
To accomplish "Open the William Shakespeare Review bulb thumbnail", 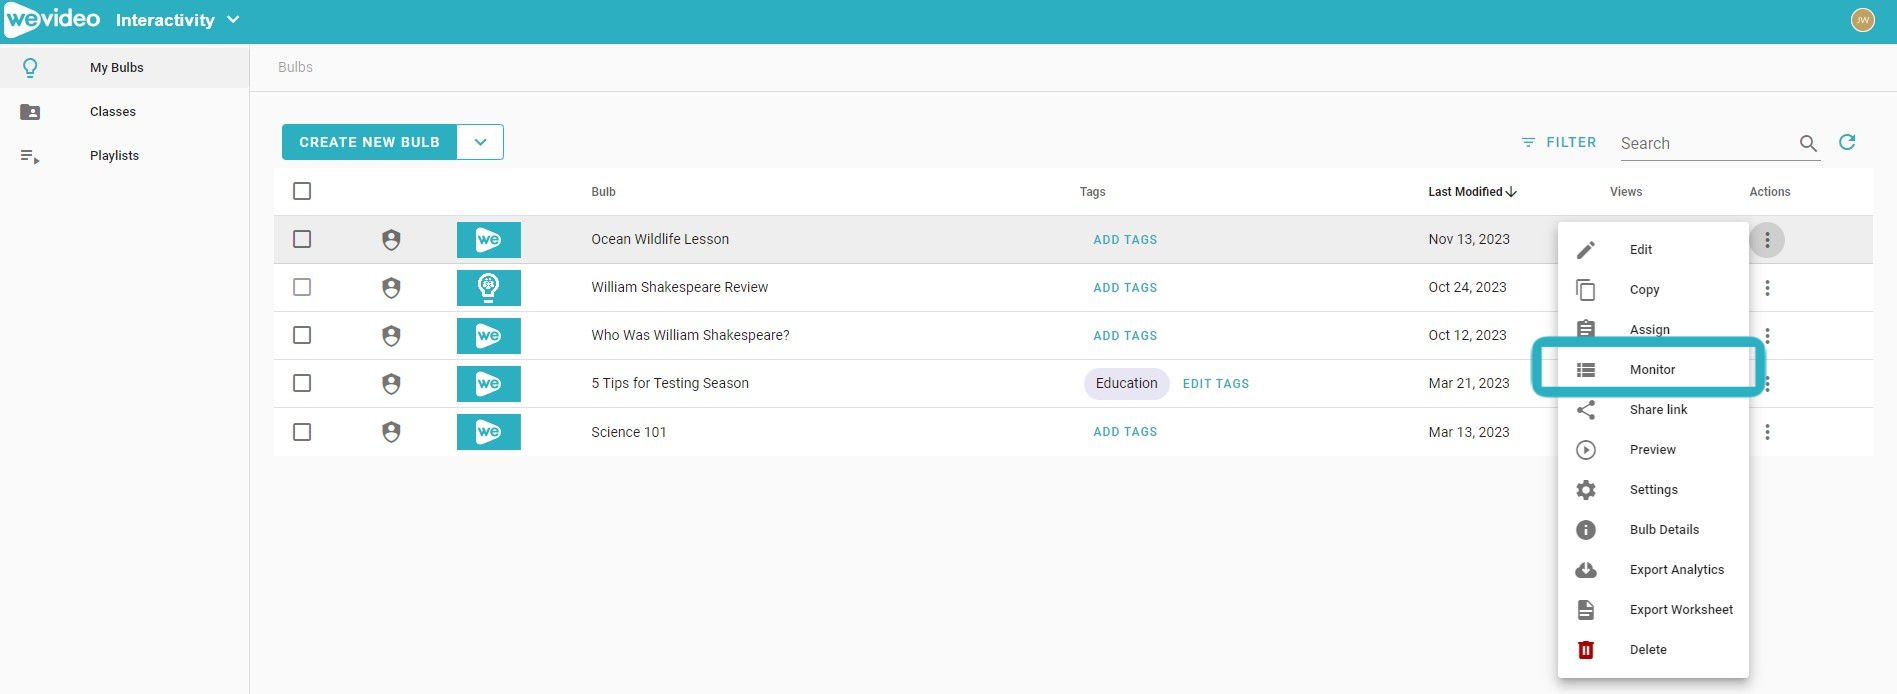I will 488,288.
